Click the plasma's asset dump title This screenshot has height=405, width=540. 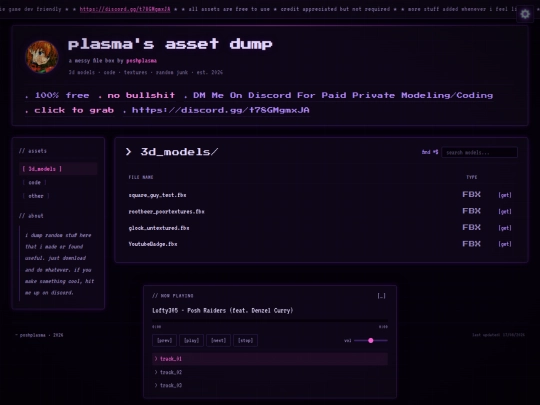(x=170, y=44)
